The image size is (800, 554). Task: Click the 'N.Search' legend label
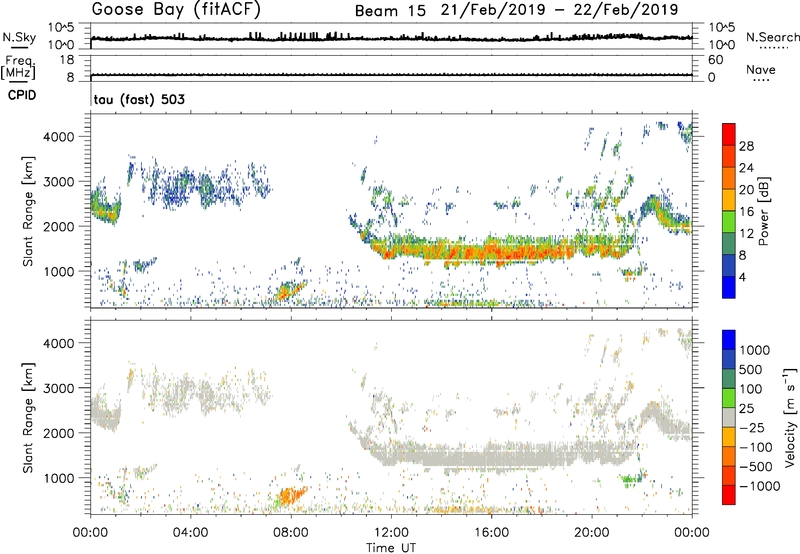click(x=772, y=37)
